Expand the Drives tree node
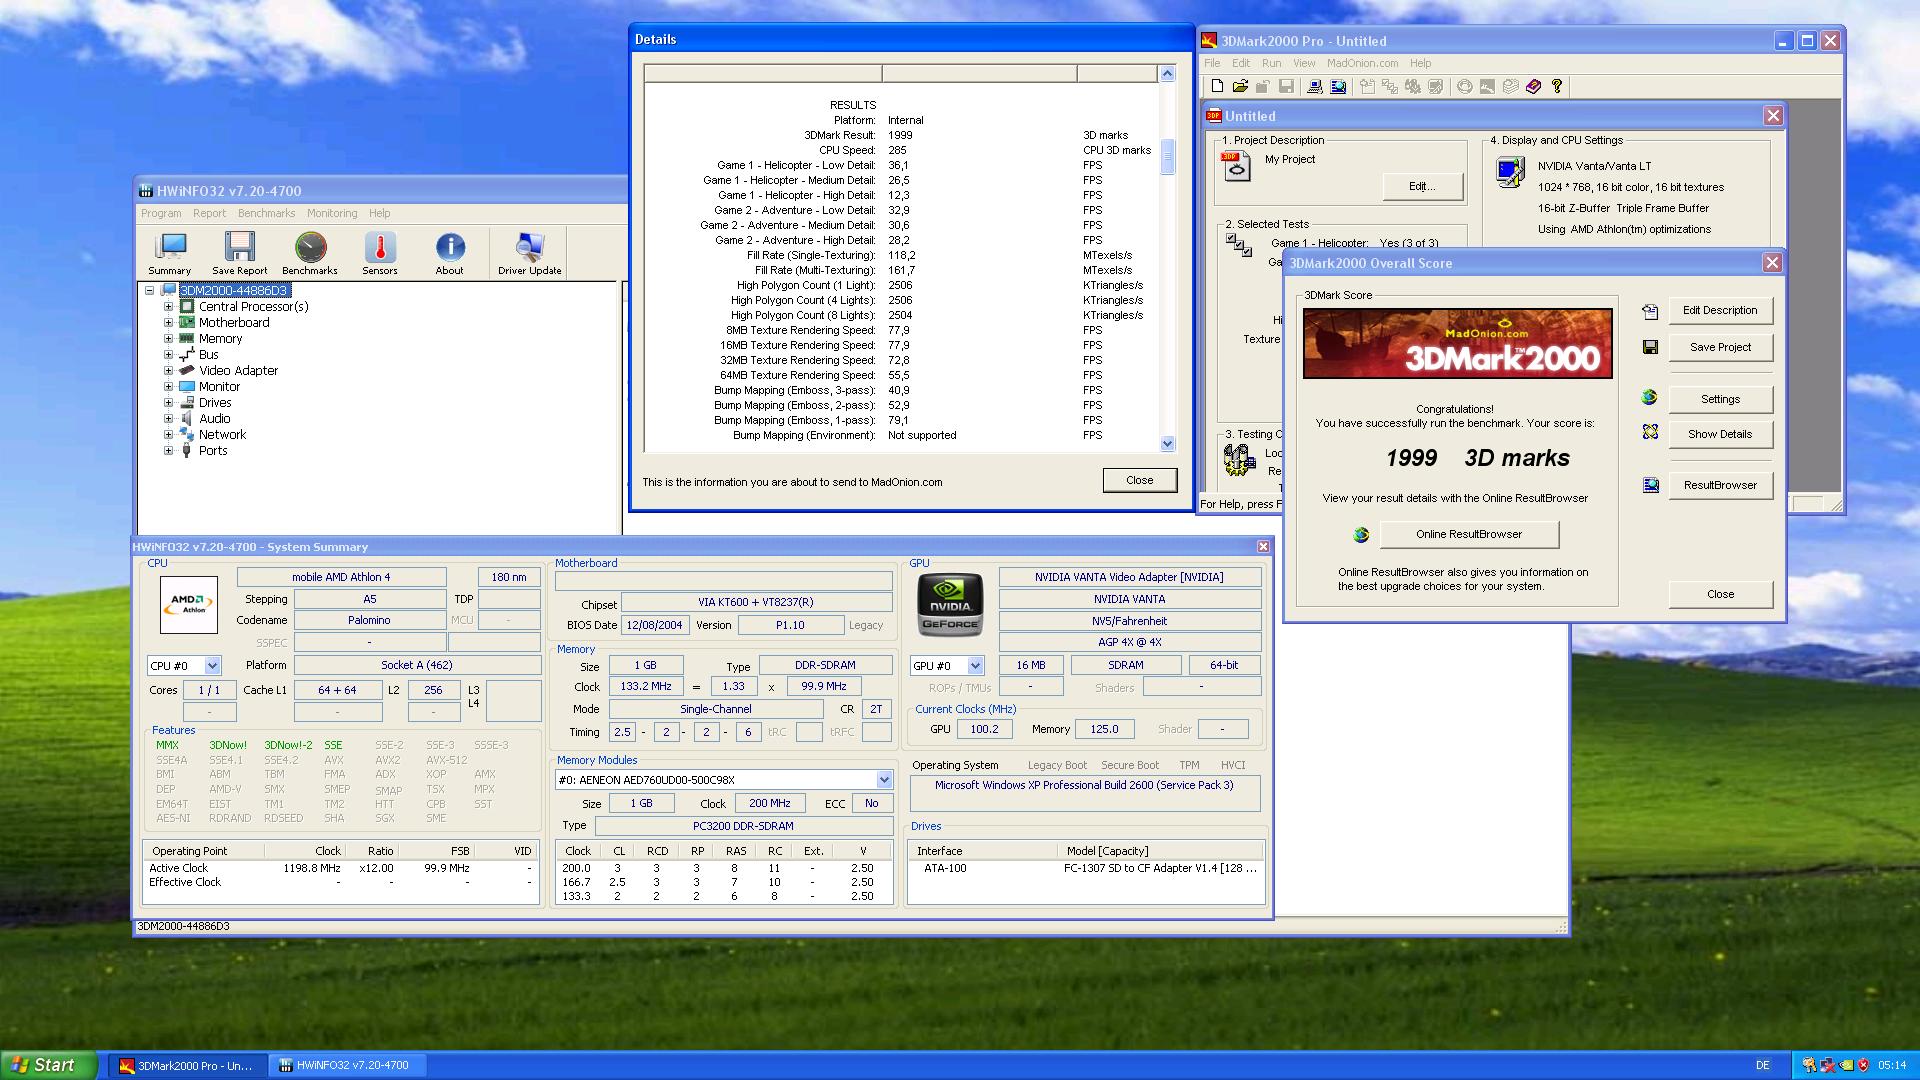 point(169,403)
